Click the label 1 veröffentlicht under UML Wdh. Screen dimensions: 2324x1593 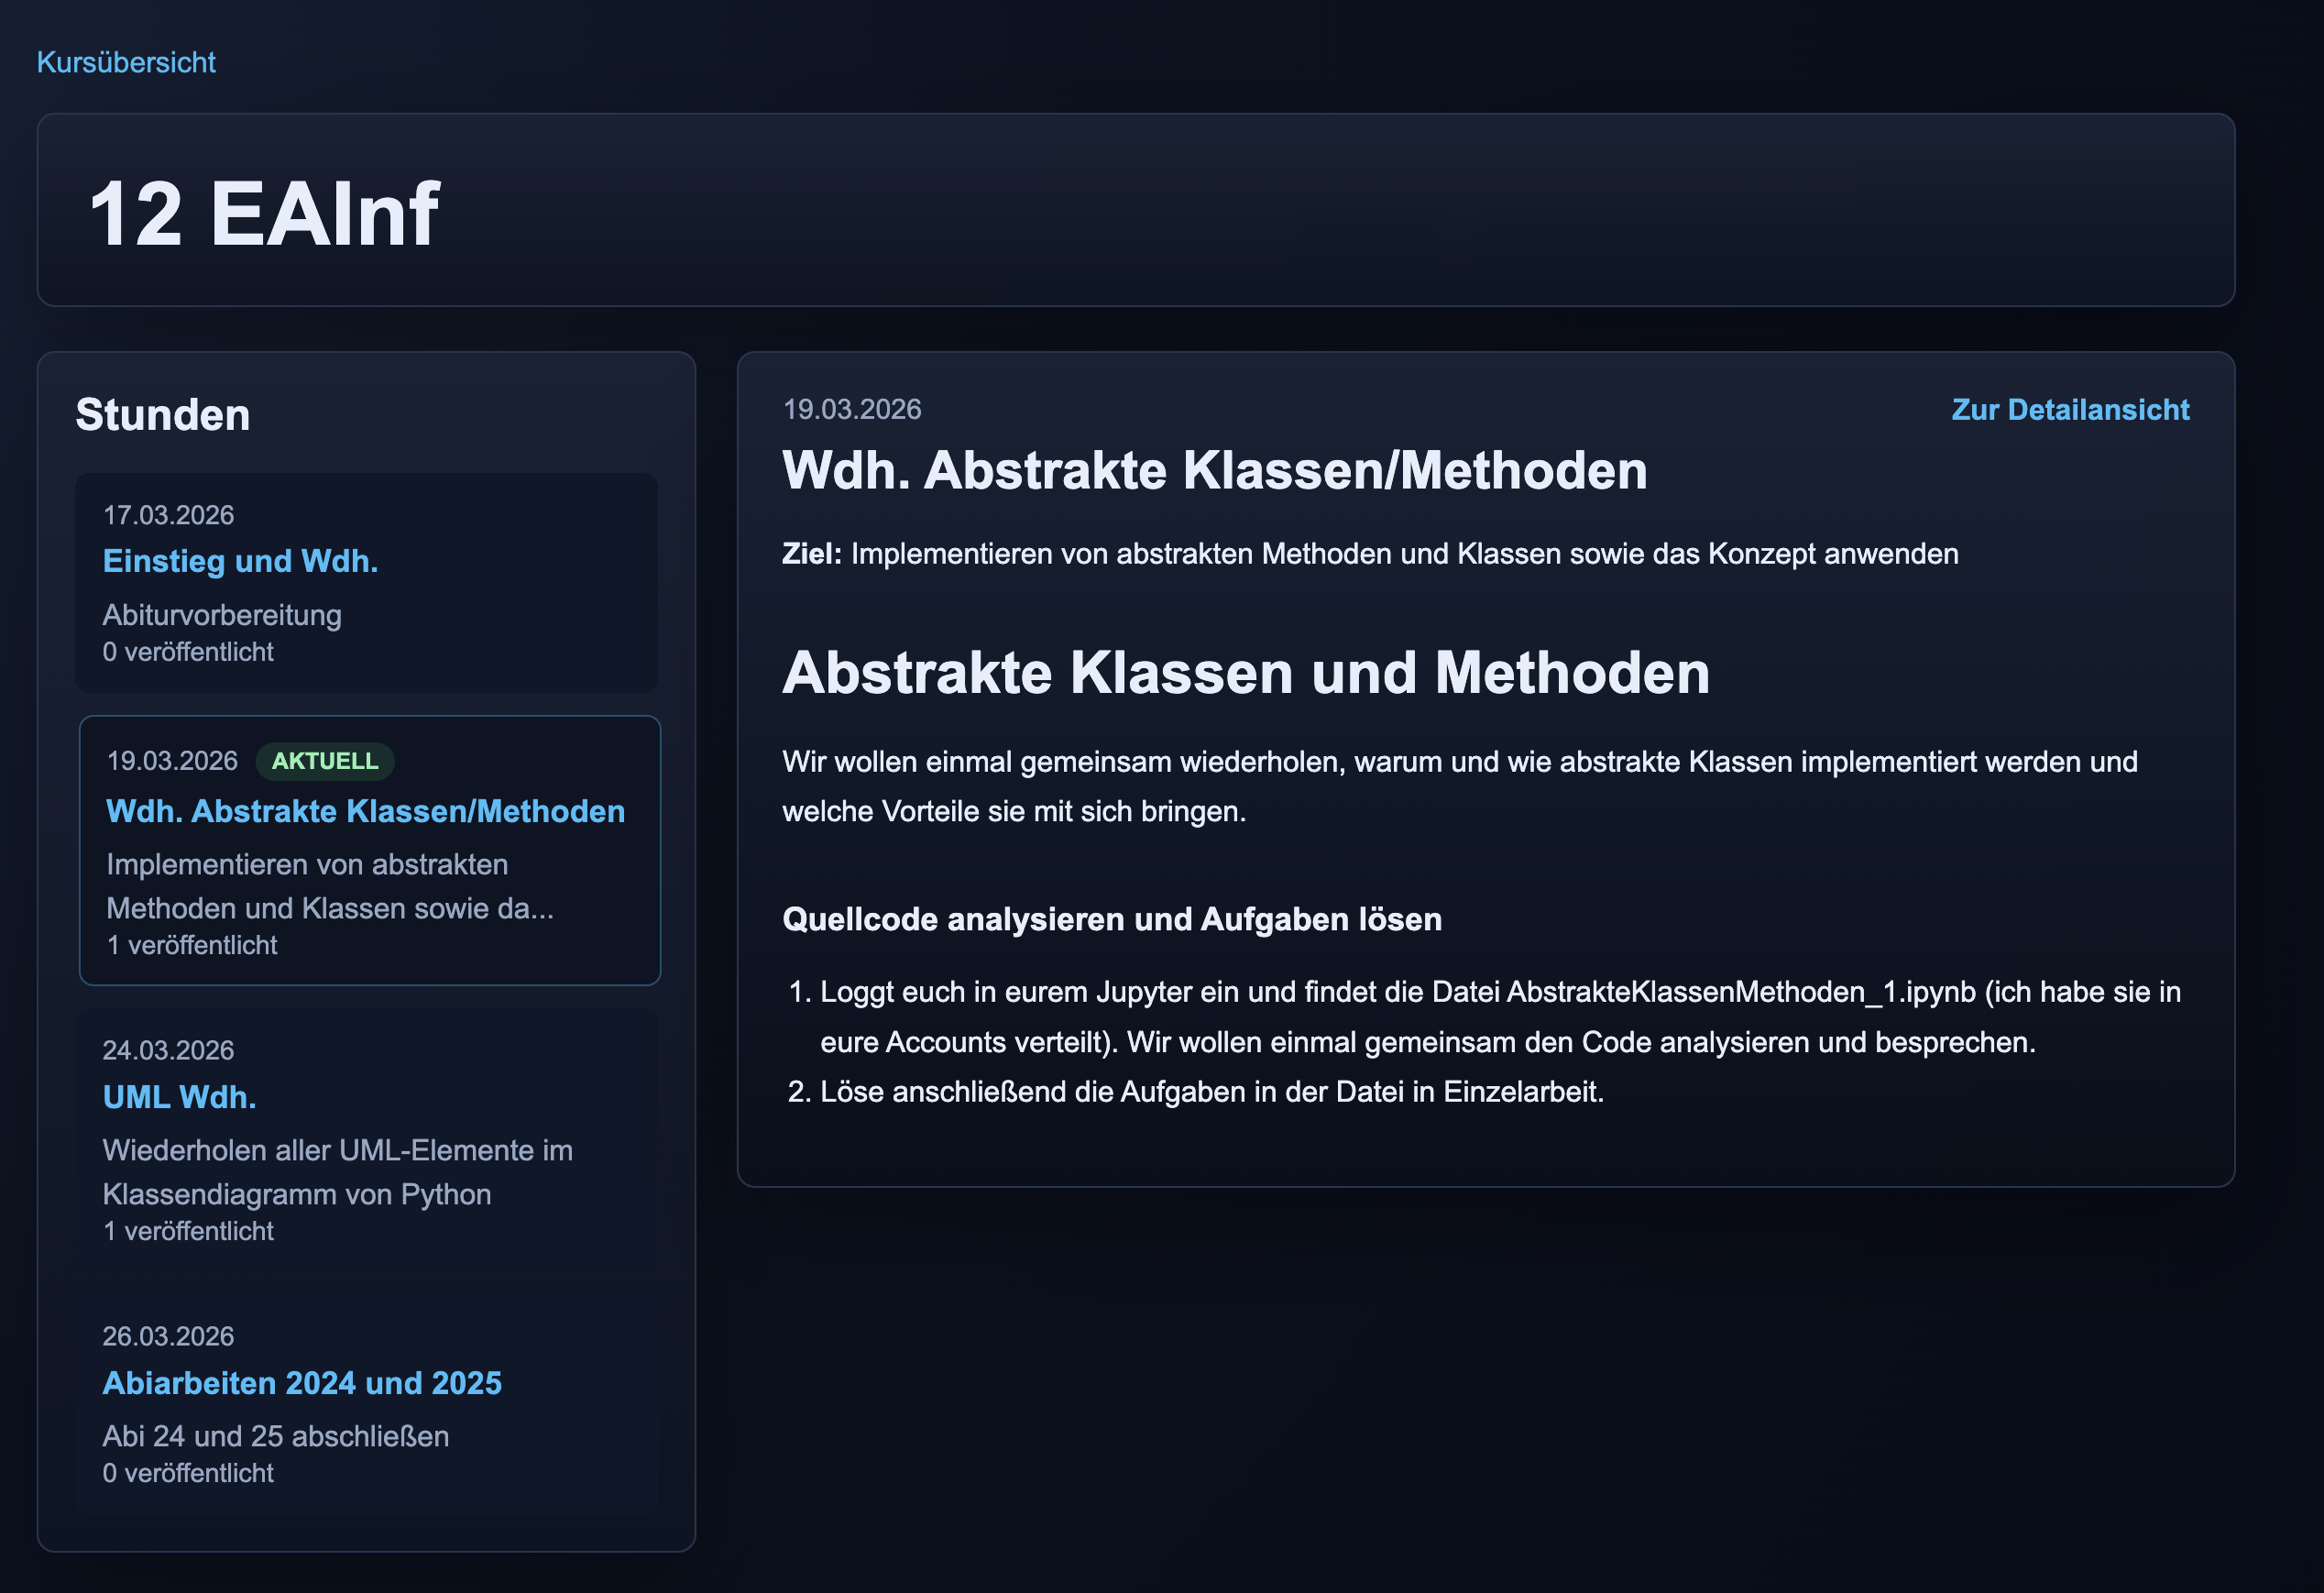coord(187,1230)
